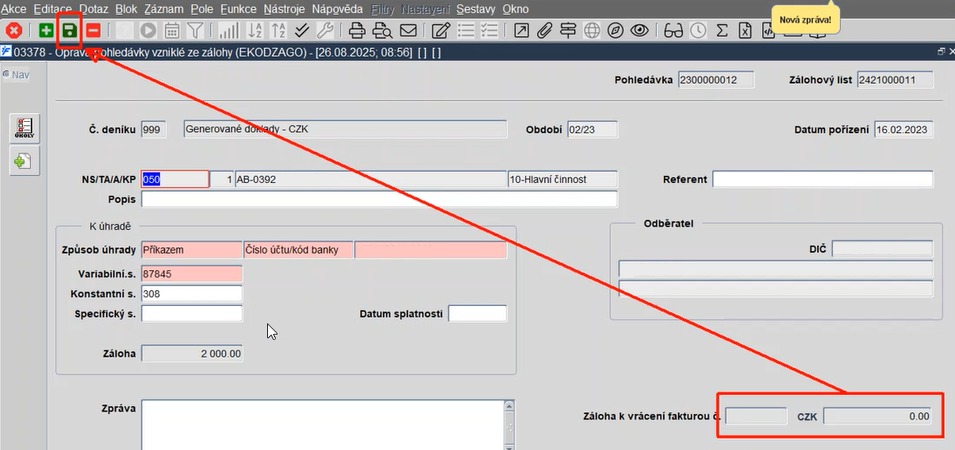Save changes with the green floppy disk icon
This screenshot has height=450, width=955.
click(69, 30)
